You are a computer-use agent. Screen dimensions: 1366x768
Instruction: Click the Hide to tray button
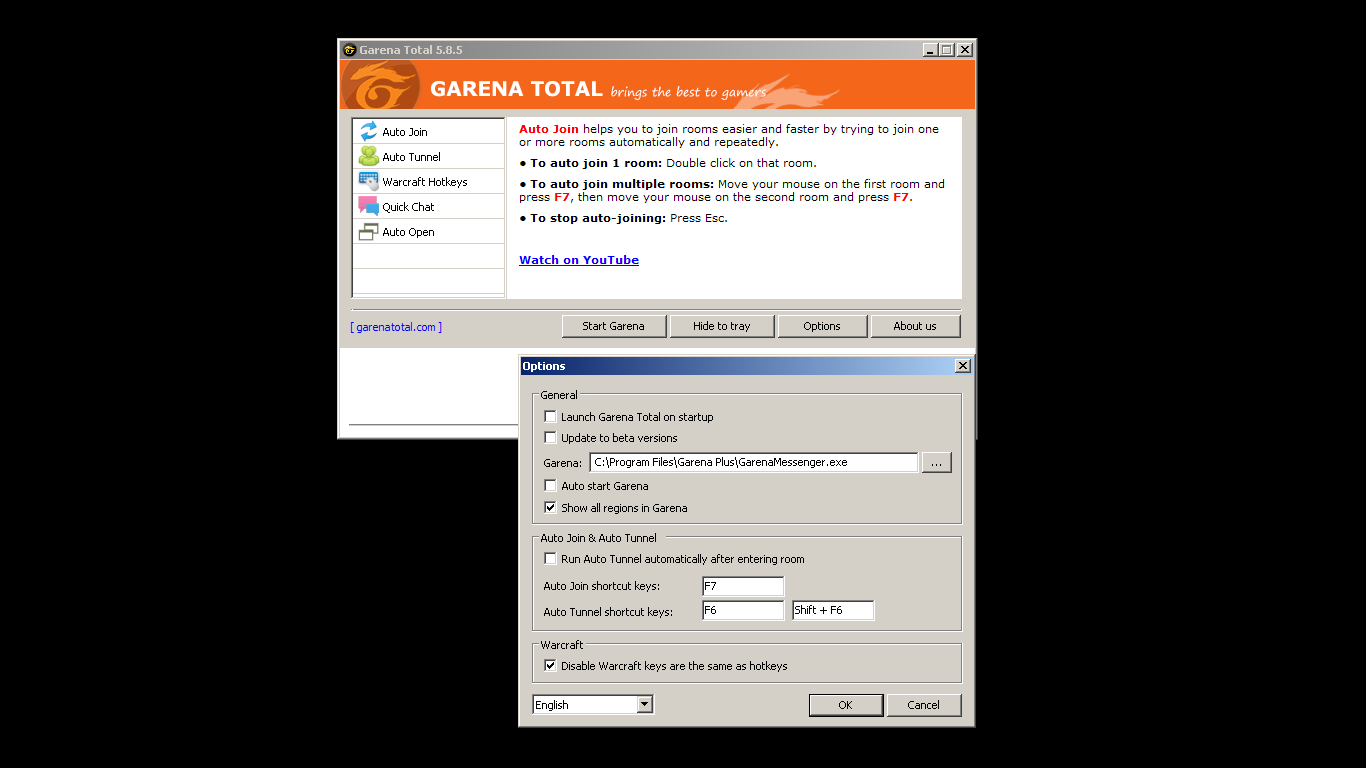[721, 326]
